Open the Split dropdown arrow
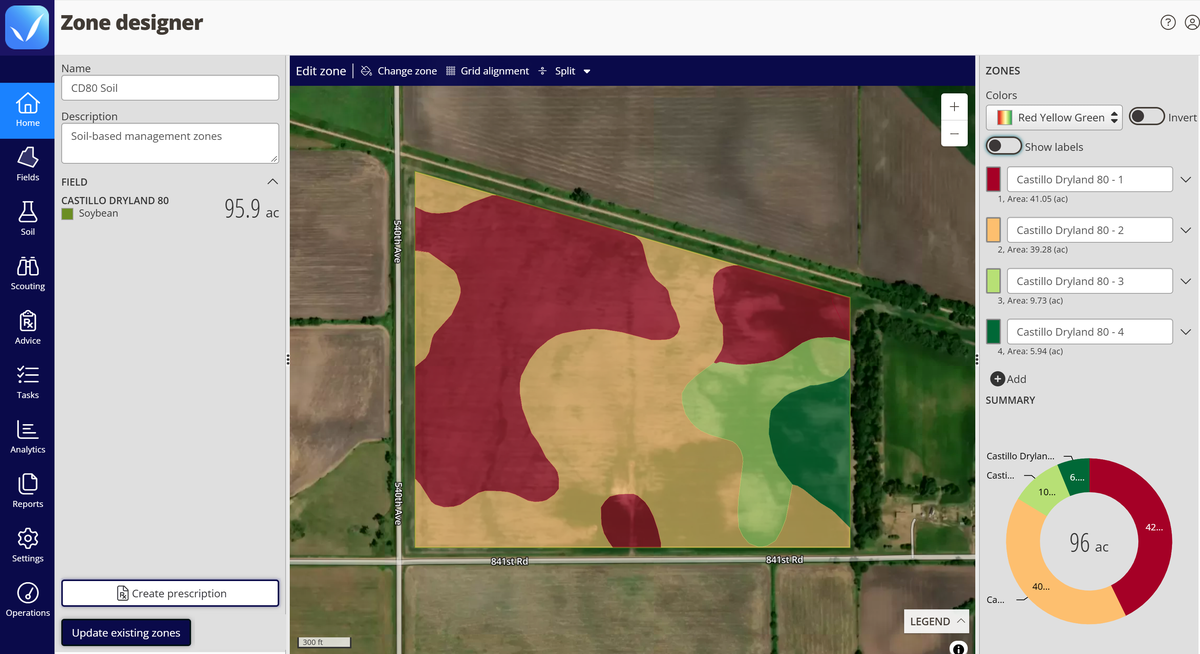 tap(587, 72)
